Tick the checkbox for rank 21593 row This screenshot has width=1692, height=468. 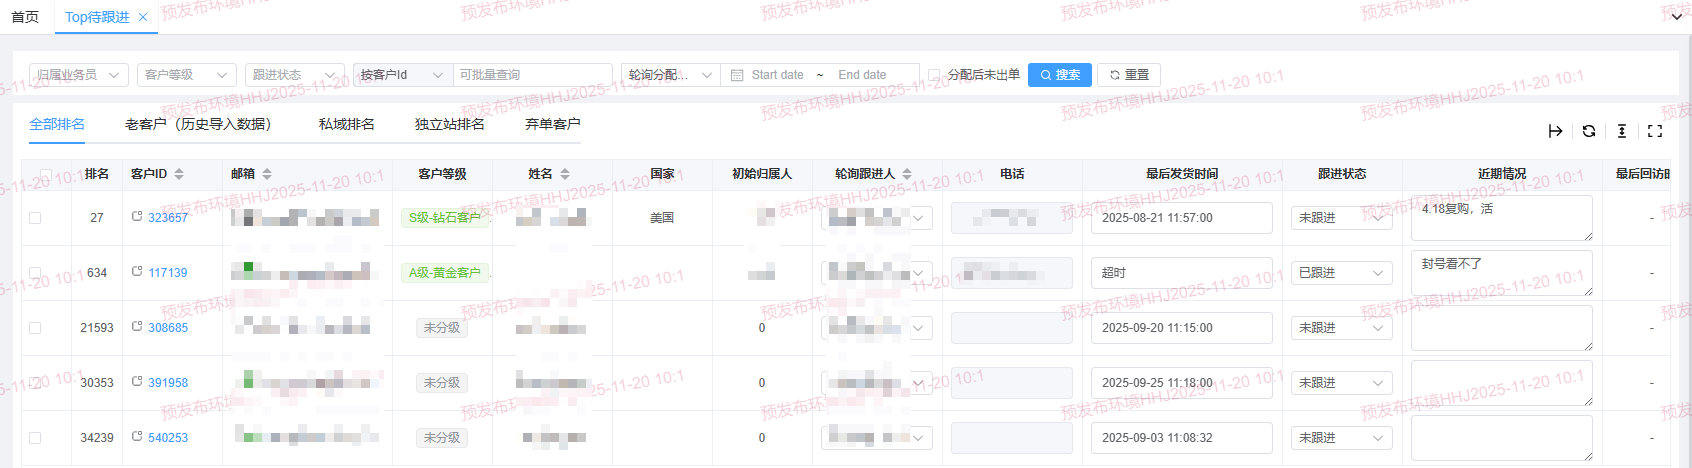[x=35, y=327]
